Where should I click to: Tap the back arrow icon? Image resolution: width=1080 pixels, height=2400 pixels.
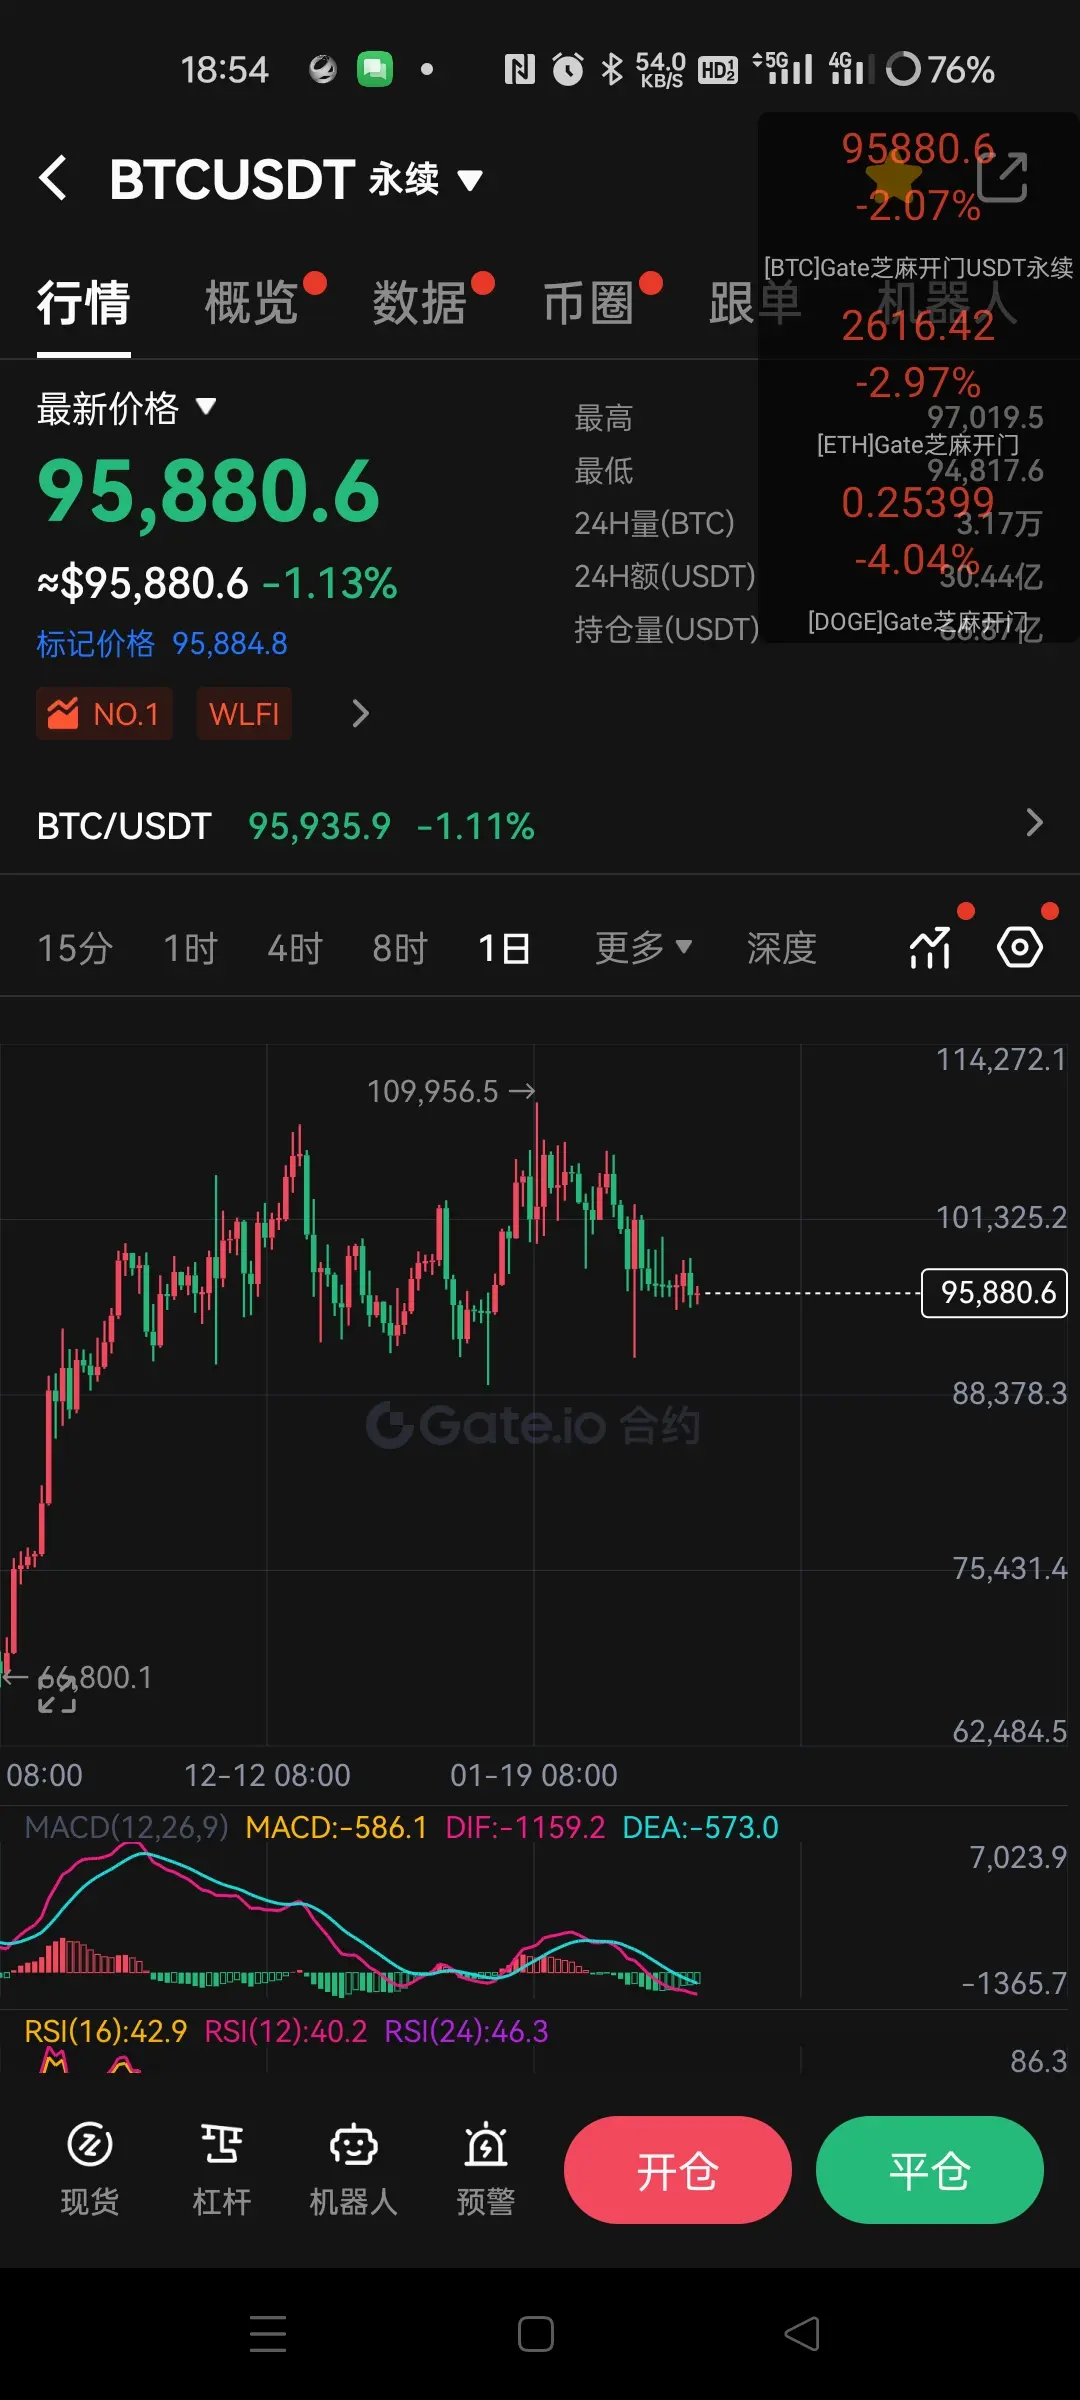(54, 179)
